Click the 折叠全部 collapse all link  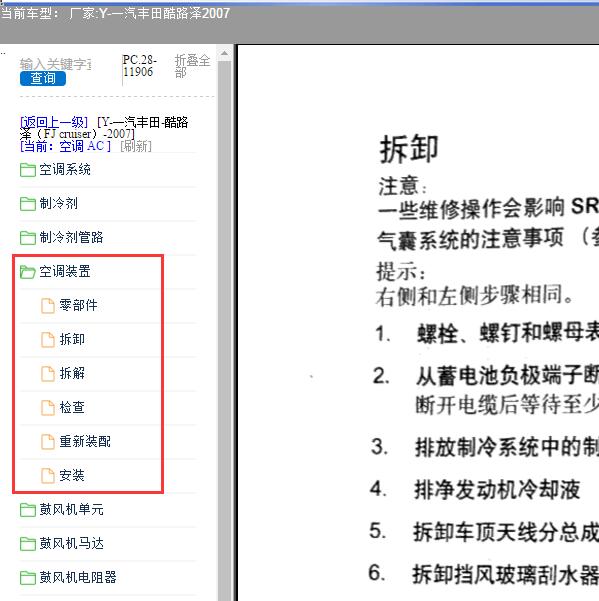[x=192, y=66]
